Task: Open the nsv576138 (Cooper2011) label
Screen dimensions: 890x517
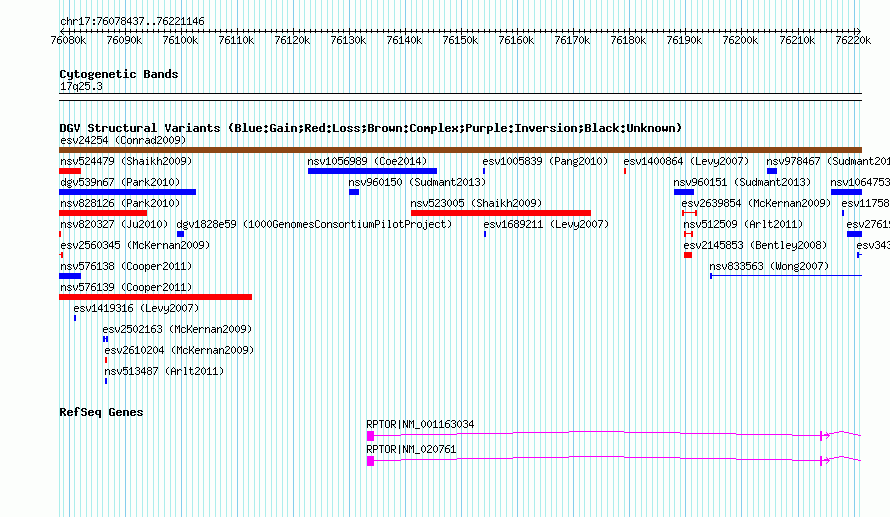Action: tap(126, 266)
